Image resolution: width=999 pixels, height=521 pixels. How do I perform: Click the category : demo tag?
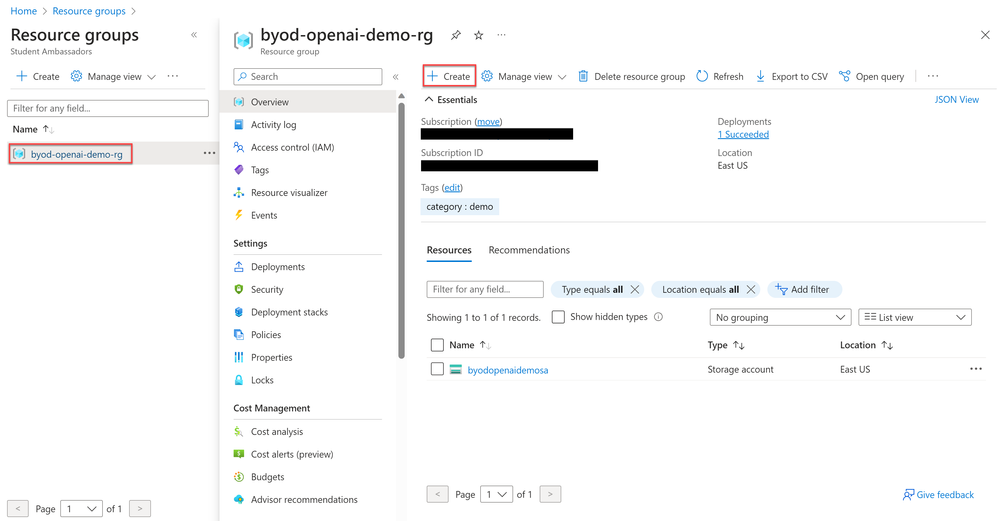tap(459, 207)
